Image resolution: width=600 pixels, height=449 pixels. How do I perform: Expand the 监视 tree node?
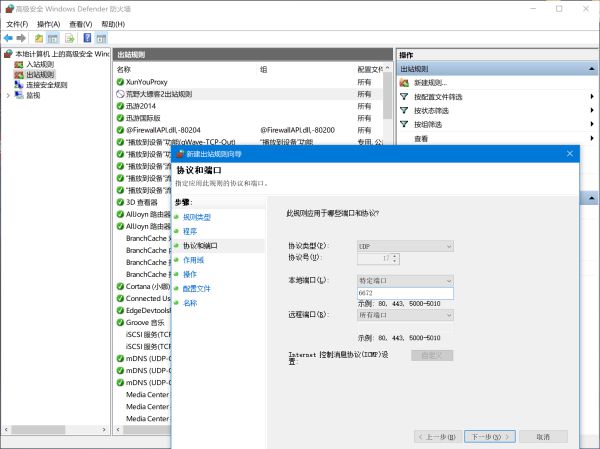pyautogui.click(x=8, y=95)
